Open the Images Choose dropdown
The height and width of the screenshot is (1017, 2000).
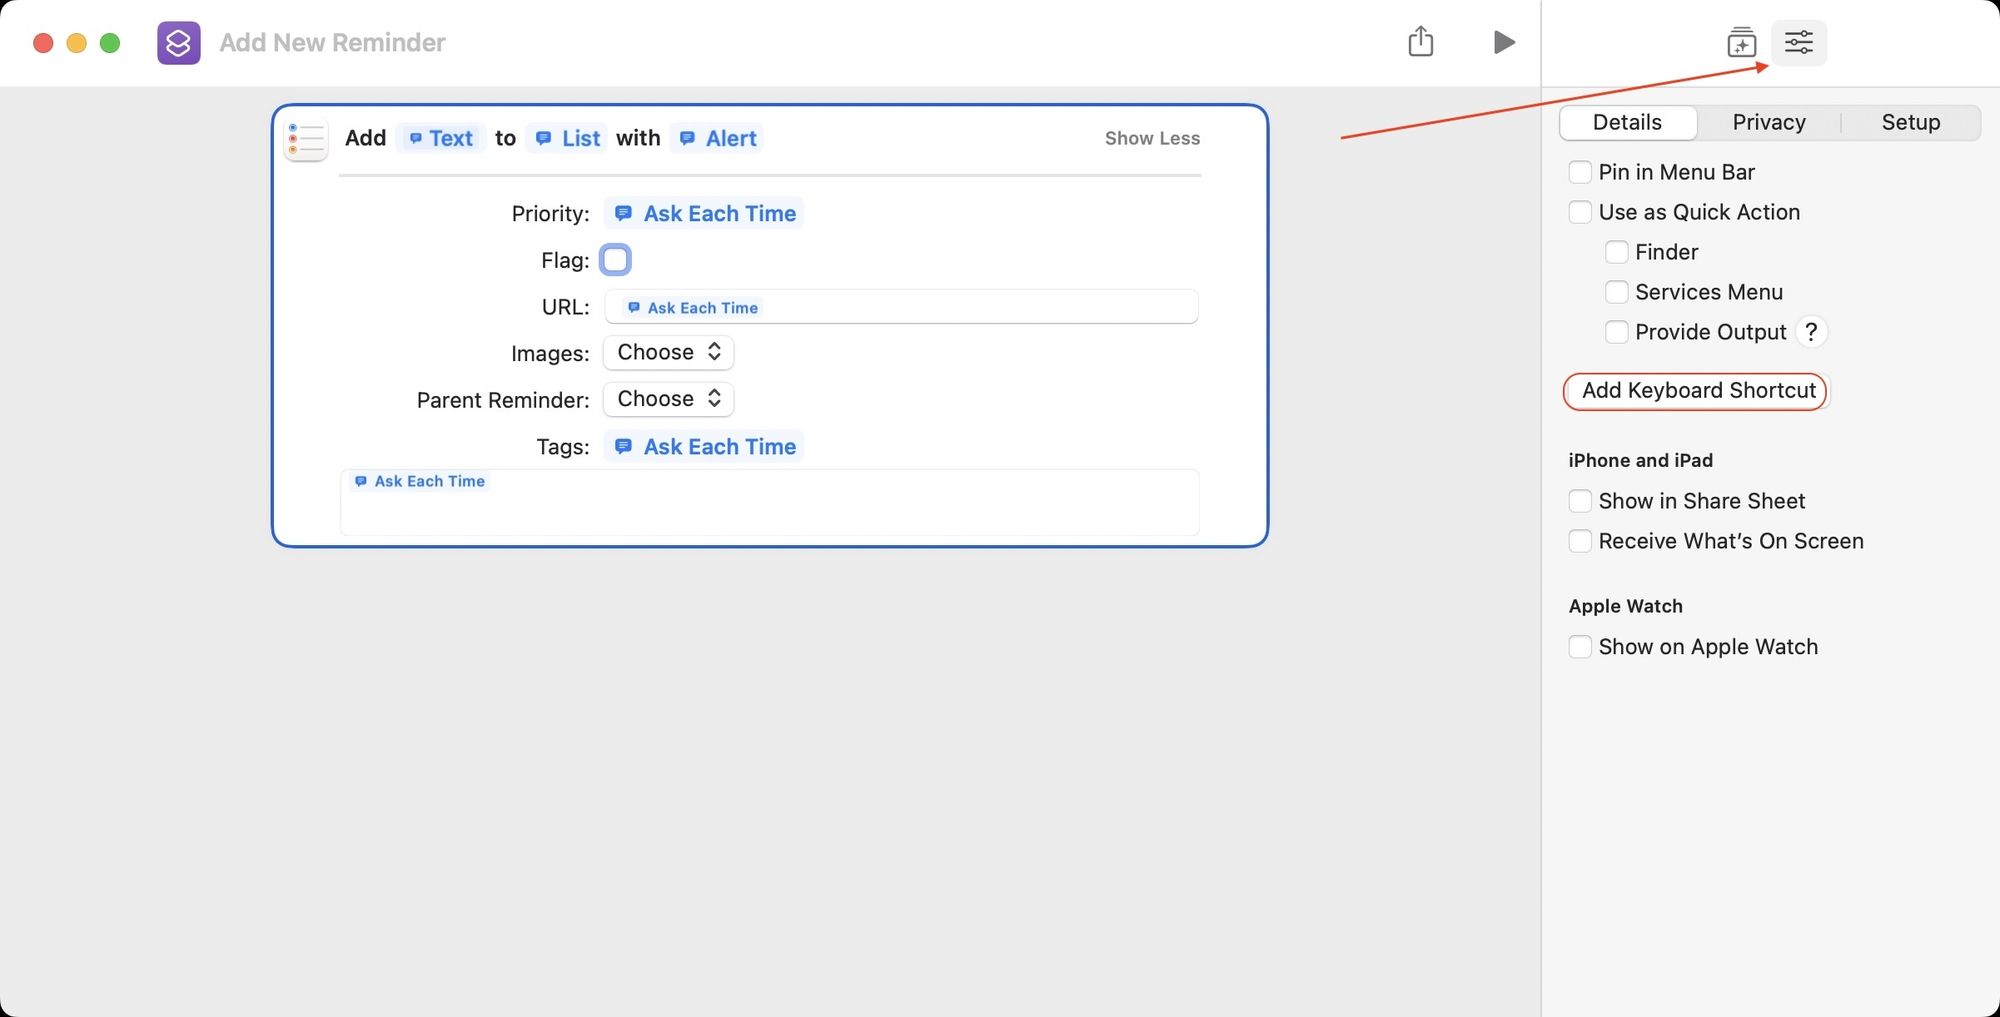[668, 352]
